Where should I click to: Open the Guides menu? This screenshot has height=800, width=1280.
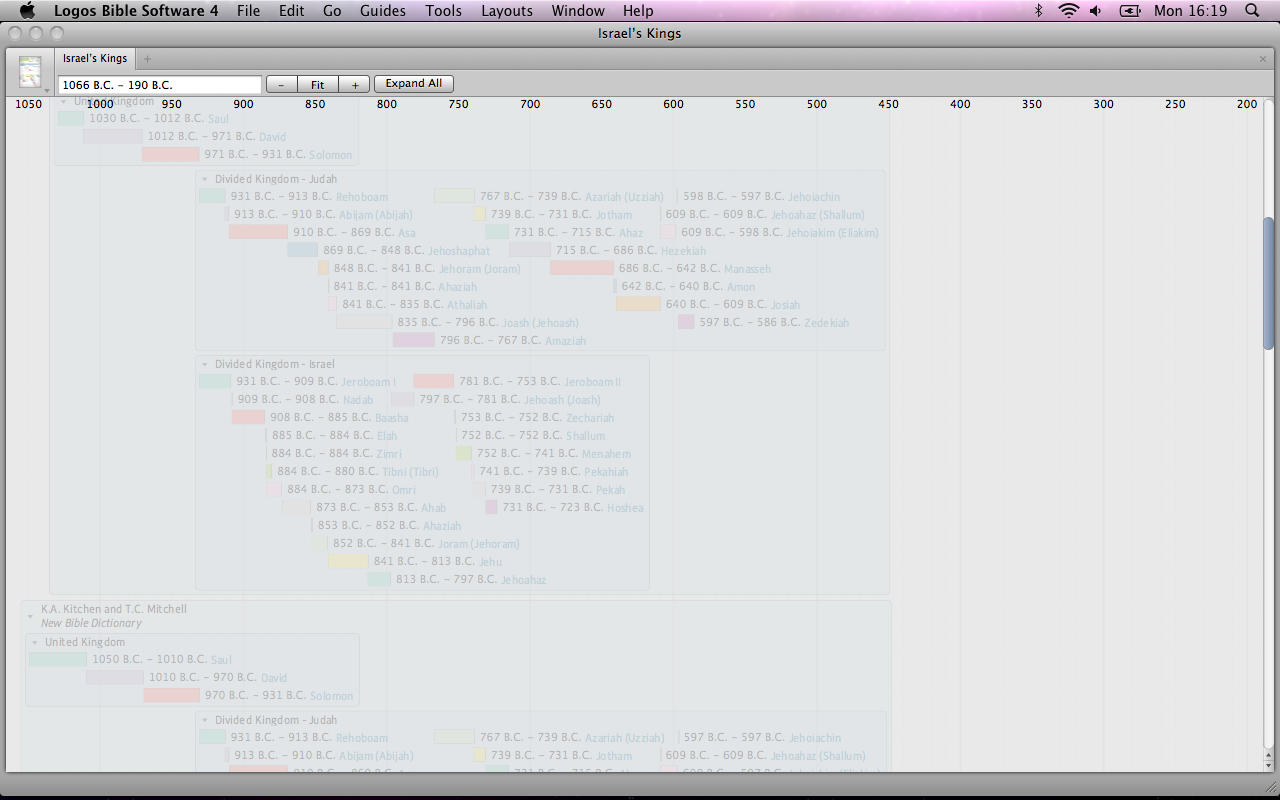pos(383,11)
